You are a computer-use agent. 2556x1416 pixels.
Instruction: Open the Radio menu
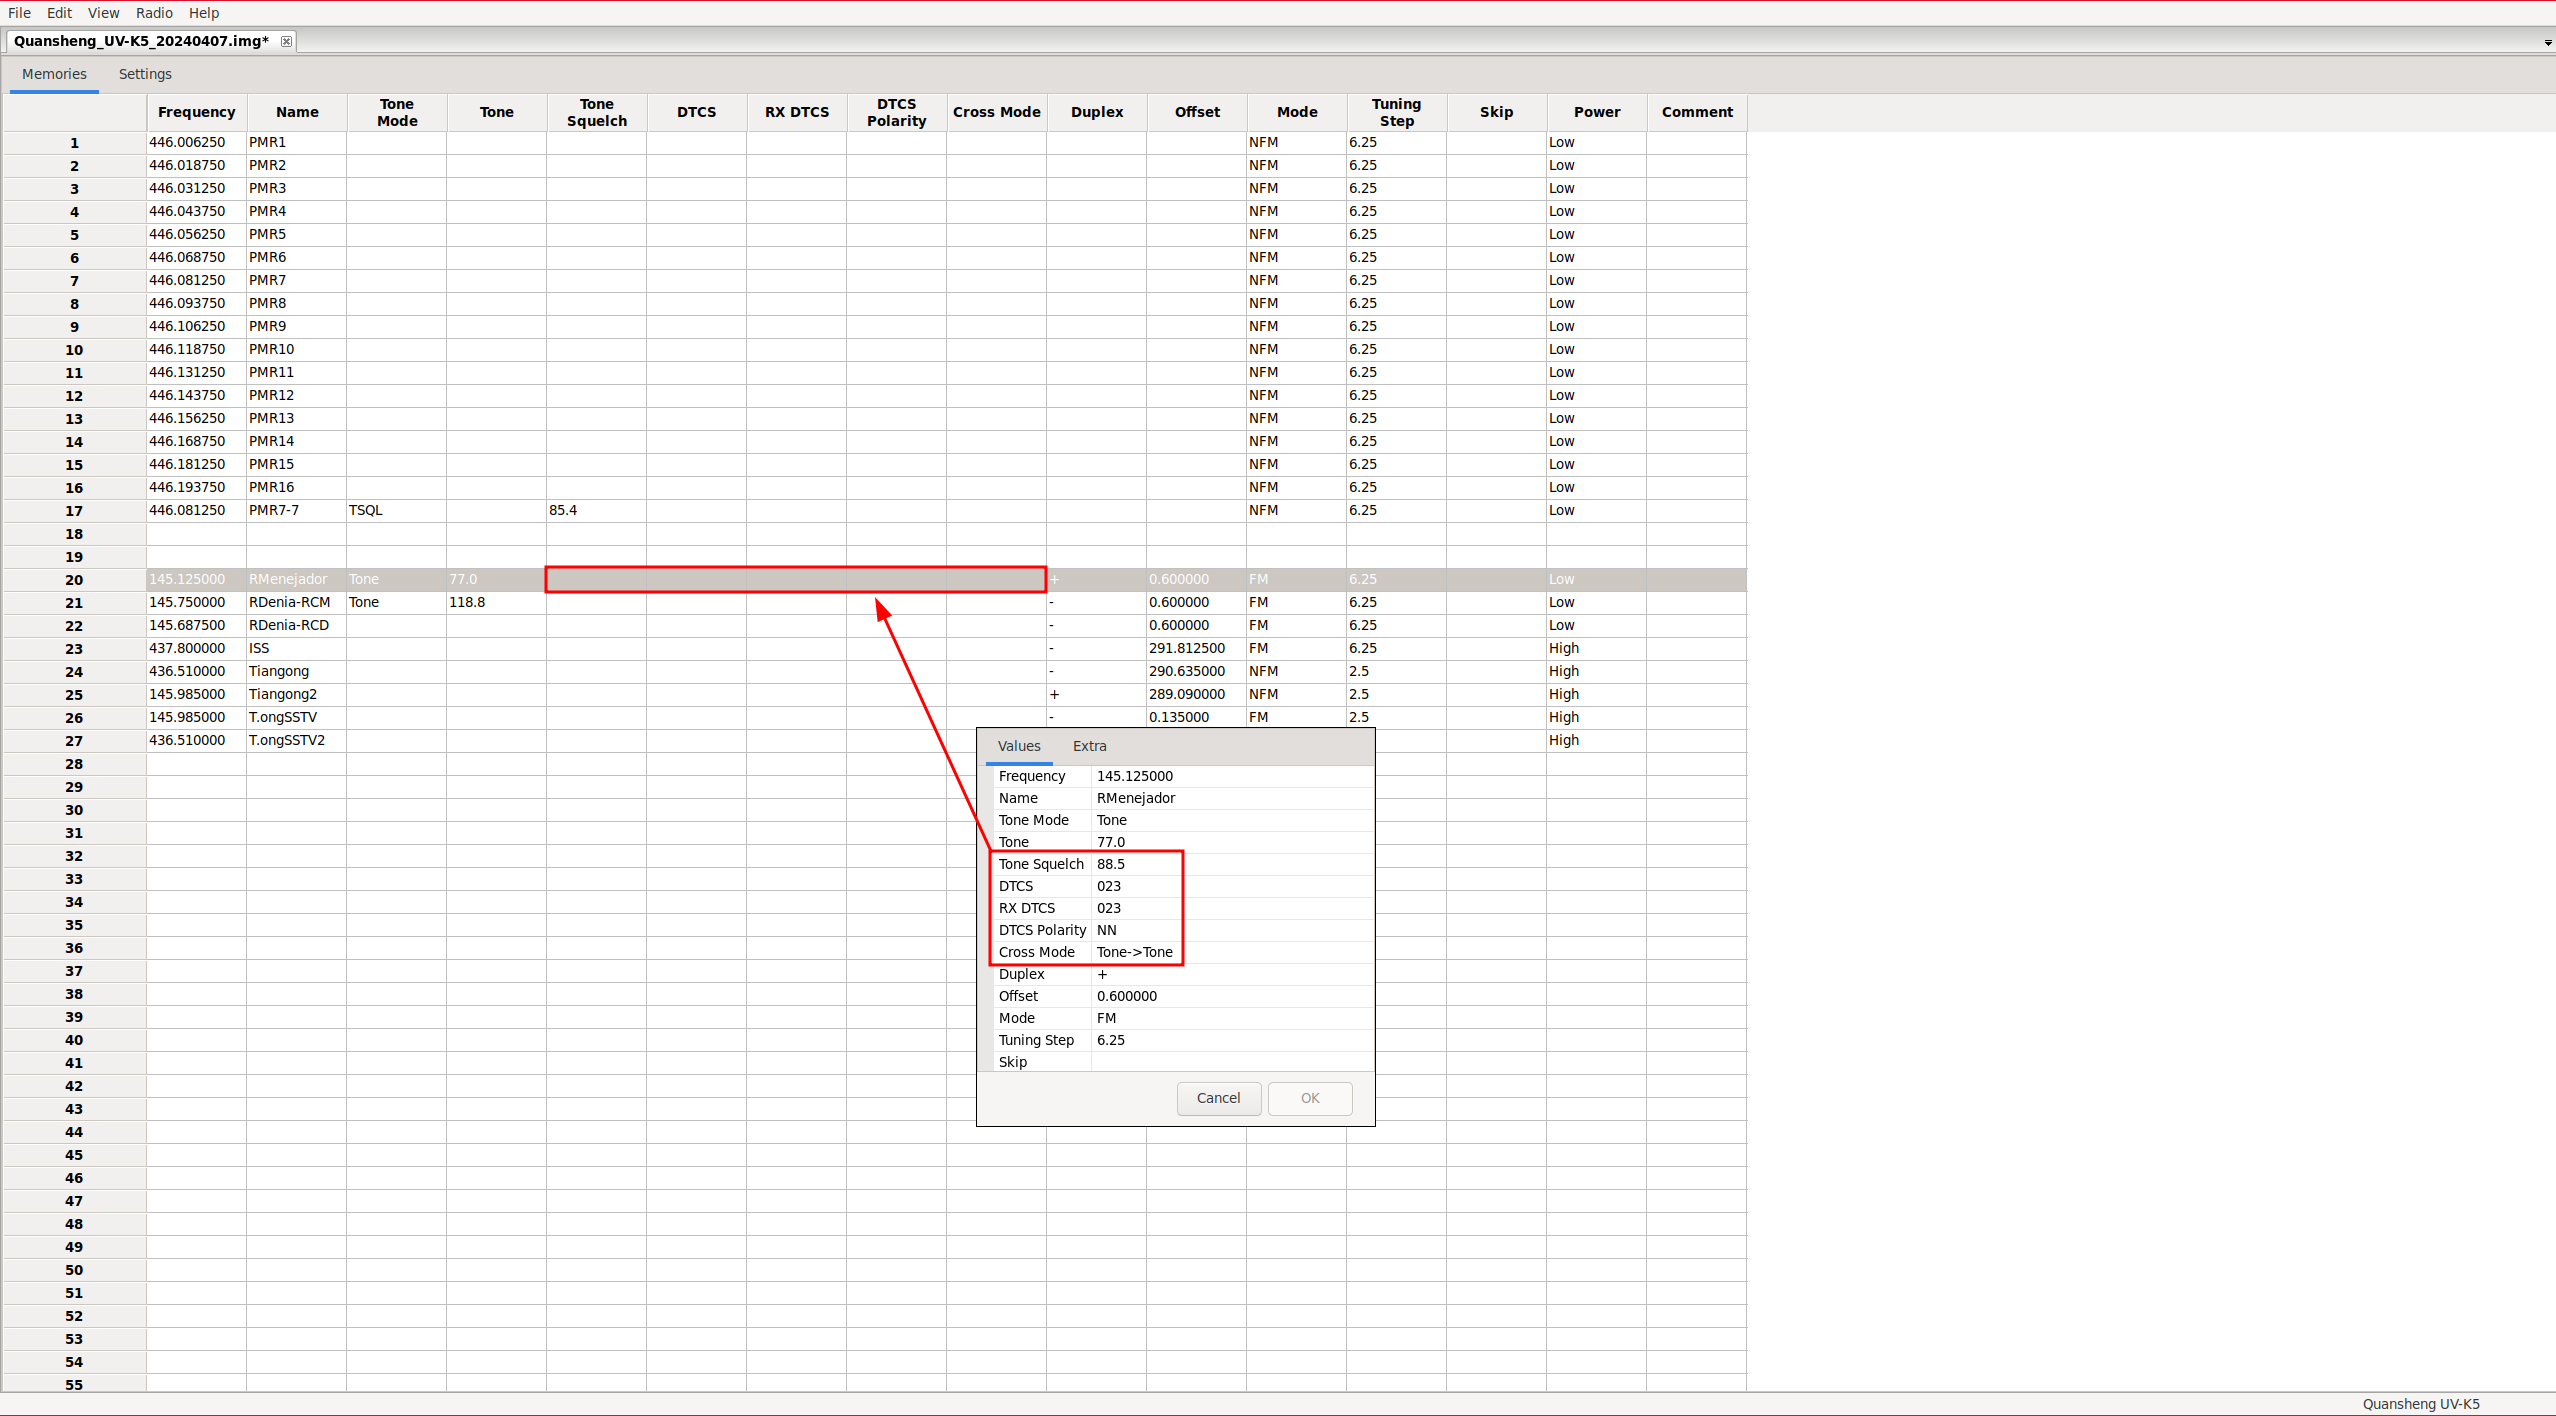point(154,13)
